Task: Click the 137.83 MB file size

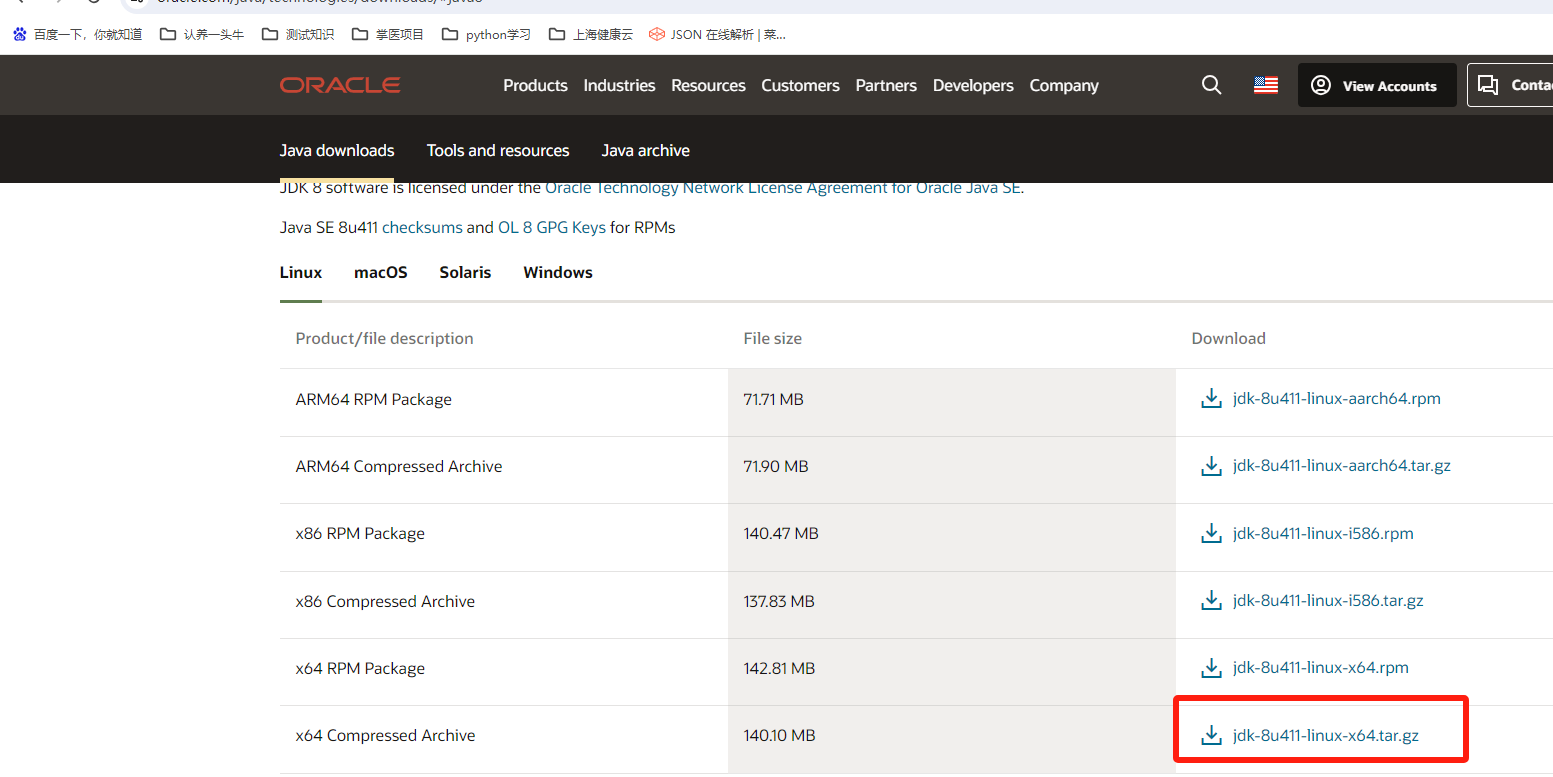Action: click(779, 602)
